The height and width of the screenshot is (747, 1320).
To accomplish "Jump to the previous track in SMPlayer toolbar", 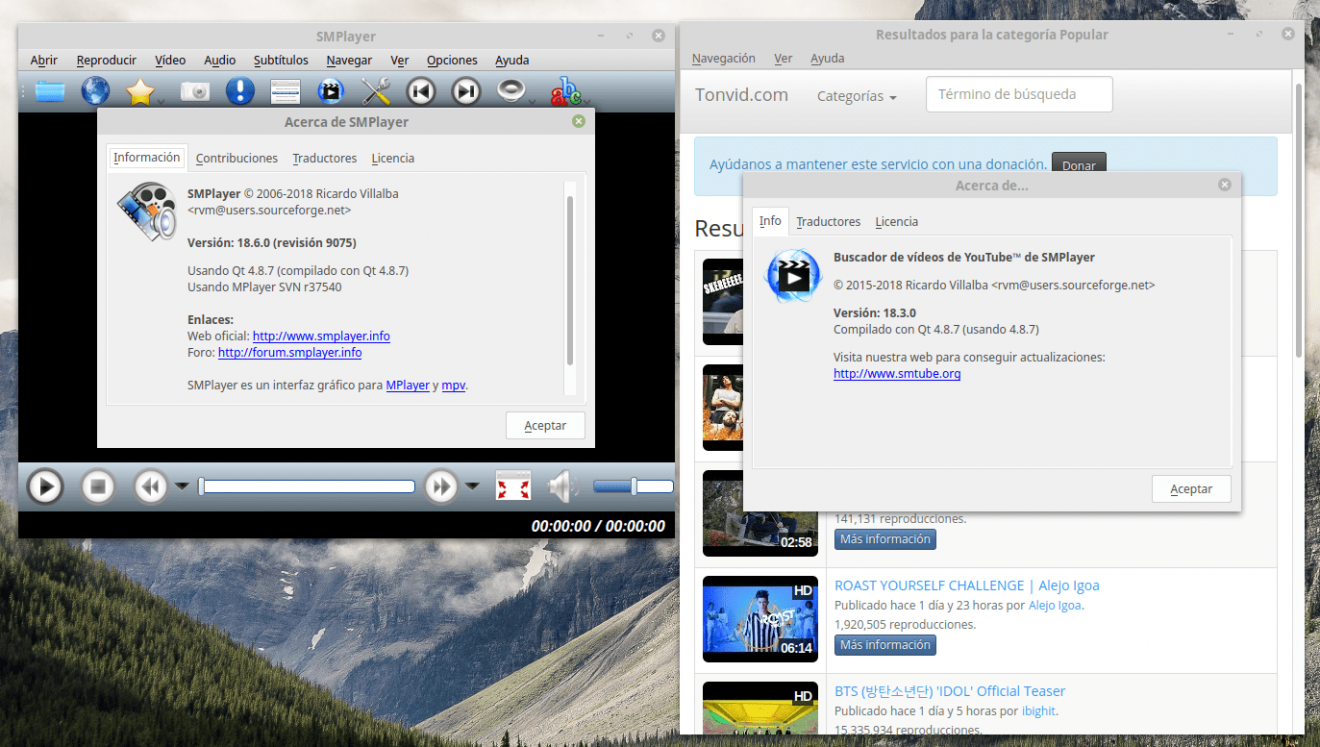I will point(421,92).
